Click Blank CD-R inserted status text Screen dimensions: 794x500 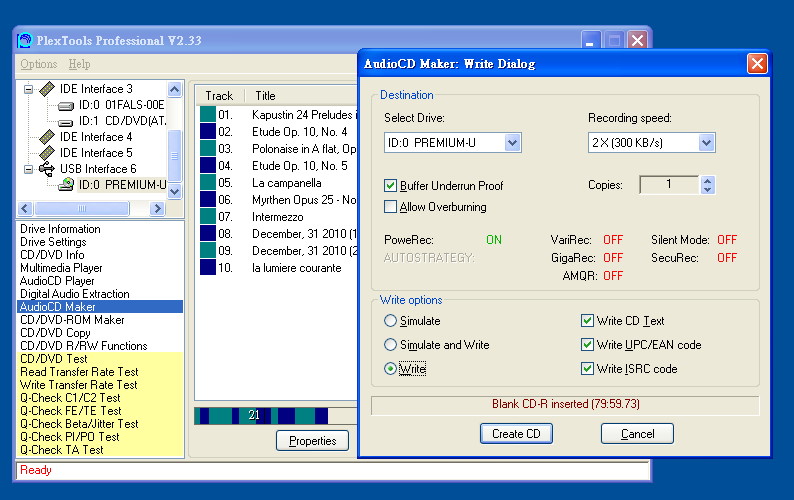(566, 404)
